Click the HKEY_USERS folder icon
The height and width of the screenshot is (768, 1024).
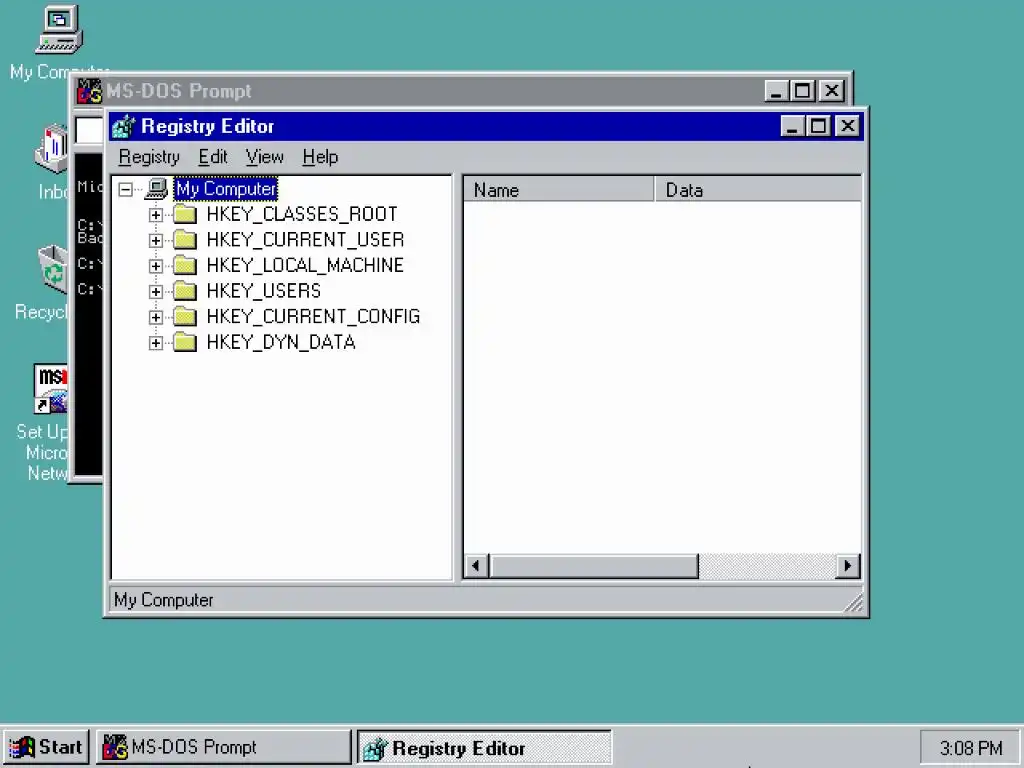[x=185, y=290]
